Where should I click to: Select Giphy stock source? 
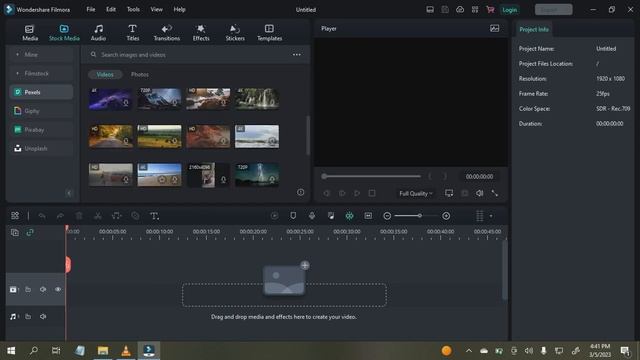[x=41, y=111]
